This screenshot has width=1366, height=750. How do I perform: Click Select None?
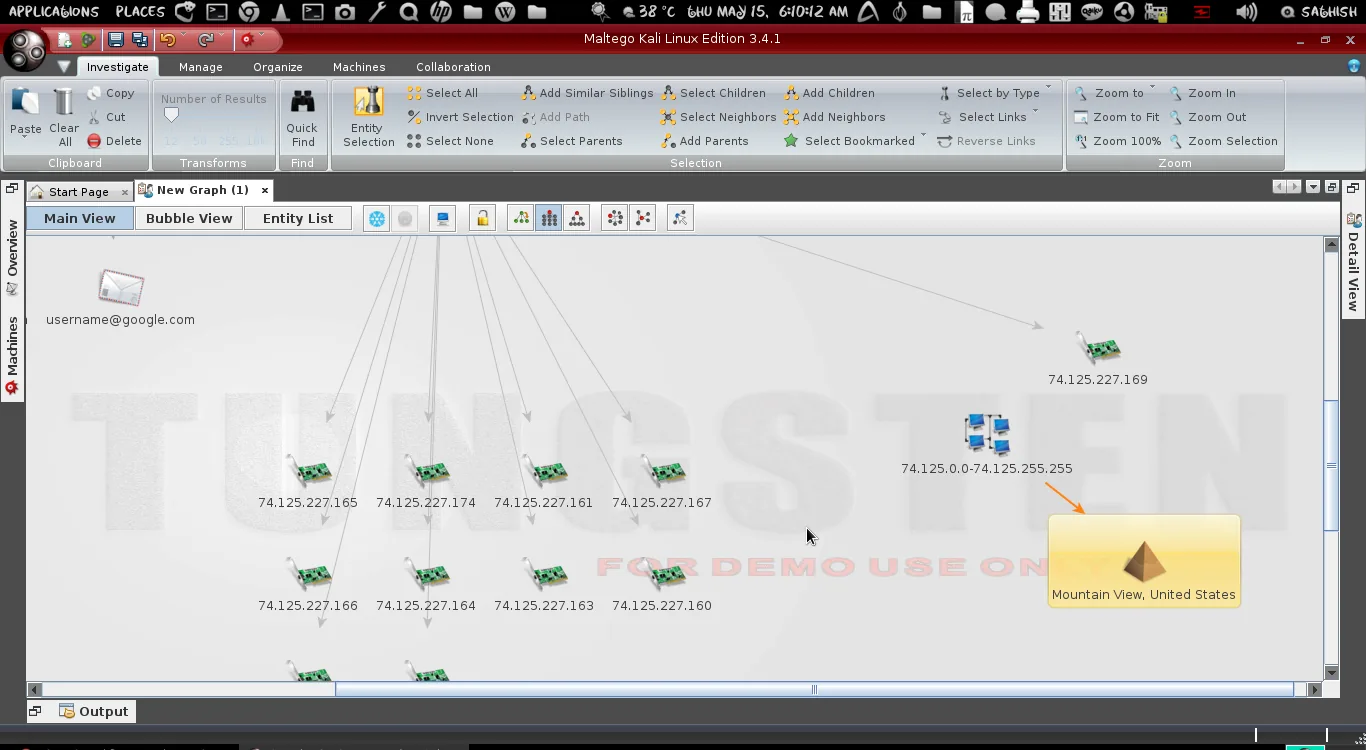point(450,141)
